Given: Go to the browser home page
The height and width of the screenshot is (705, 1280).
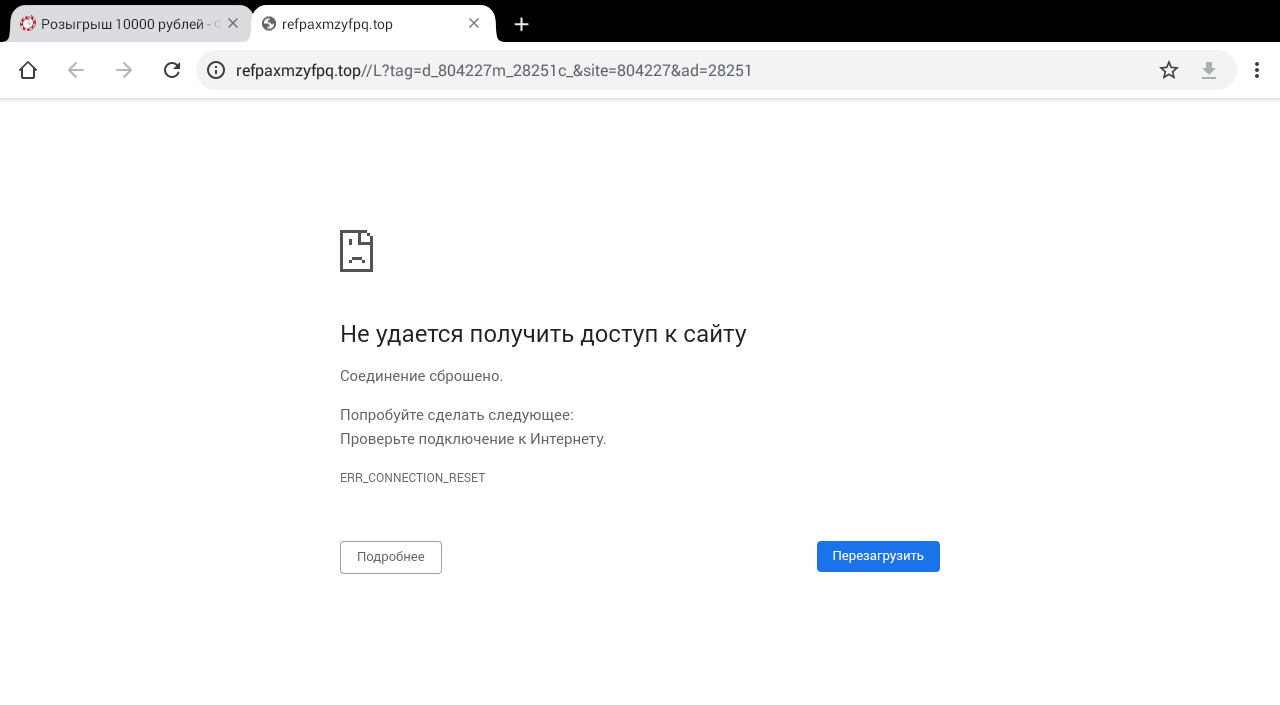Looking at the screenshot, I should coord(28,70).
